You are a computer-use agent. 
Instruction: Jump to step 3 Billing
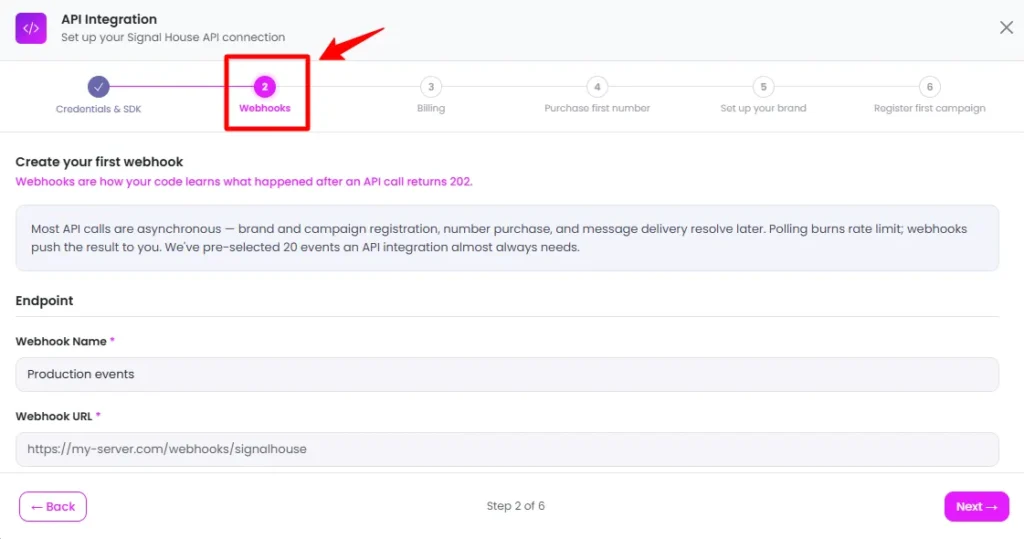pos(431,86)
